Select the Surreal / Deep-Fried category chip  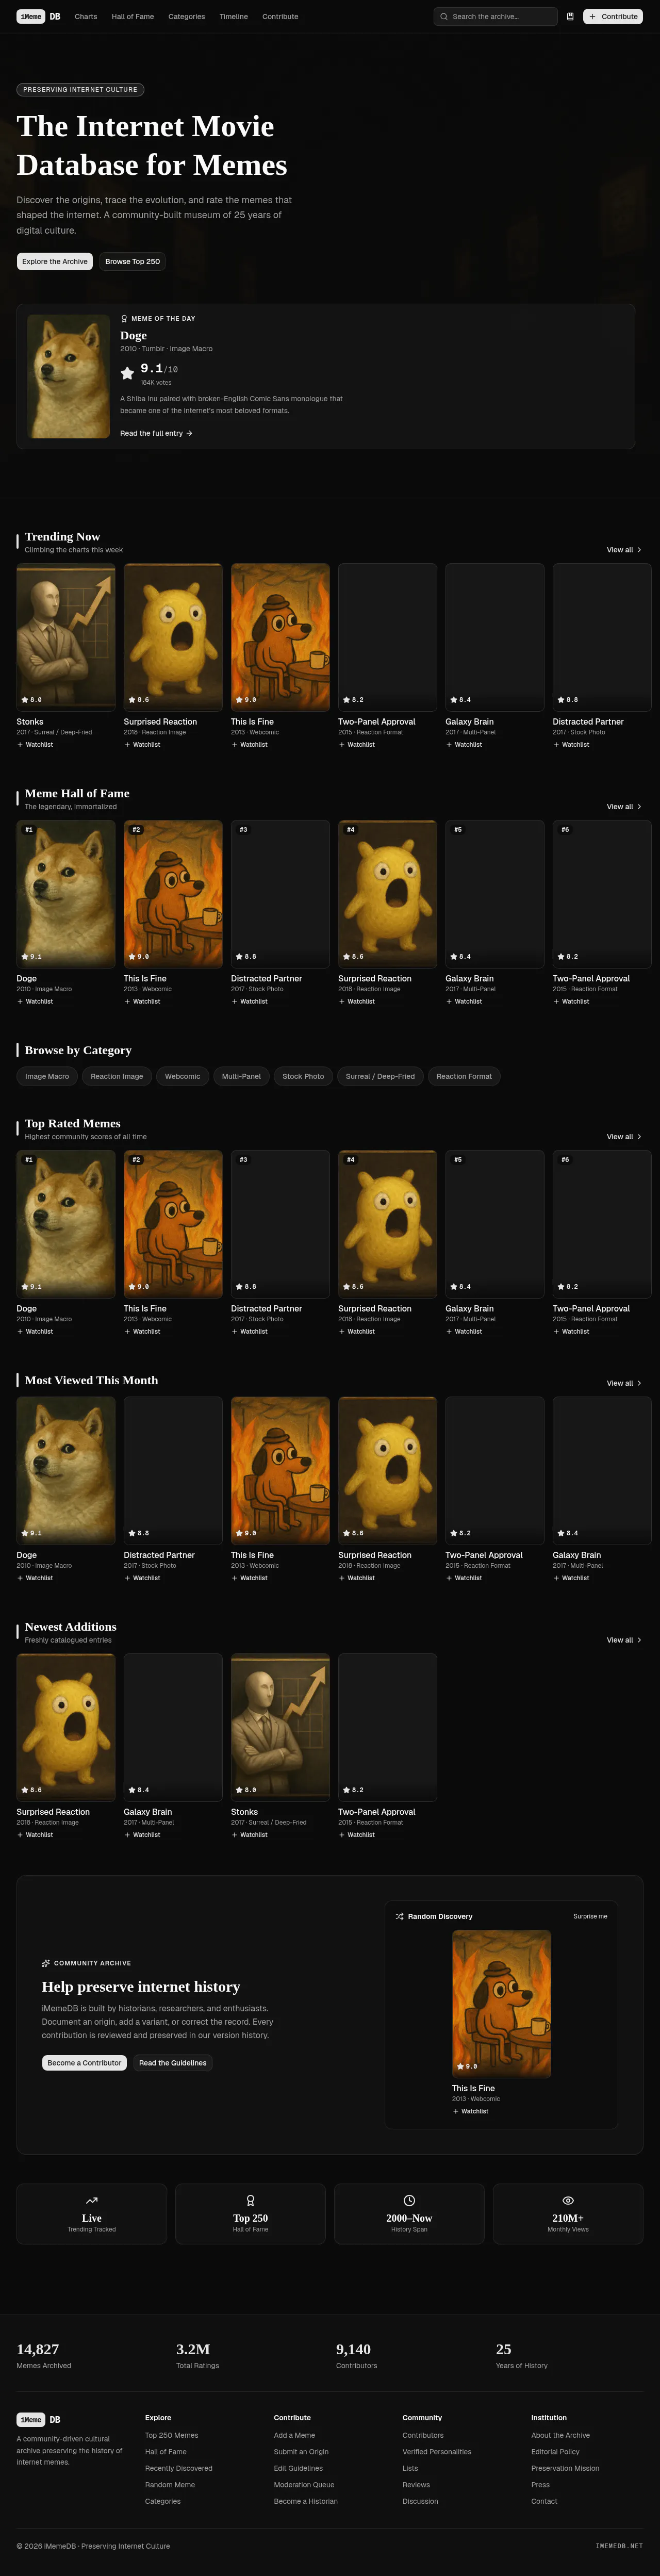[380, 1076]
